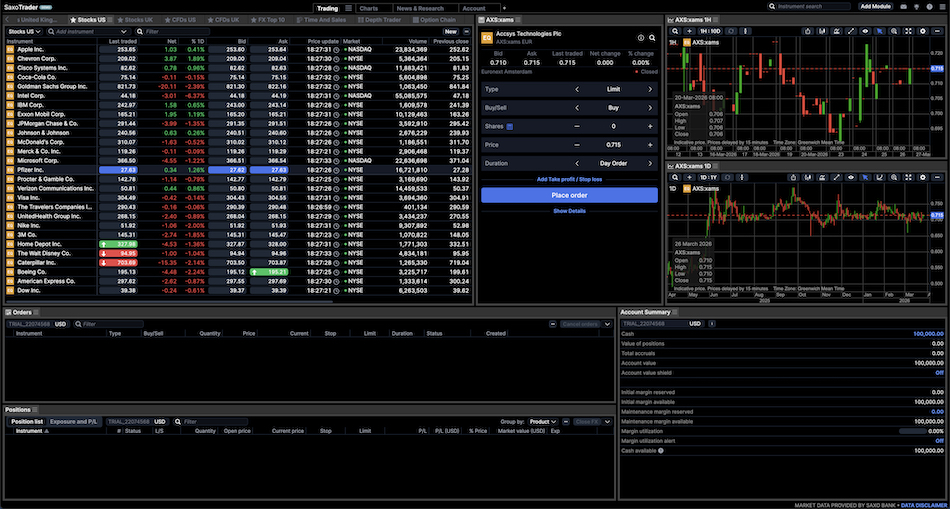Select the Pfizer Inc. row in the watchlist
The image size is (950, 509).
pyautogui.click(x=238, y=170)
